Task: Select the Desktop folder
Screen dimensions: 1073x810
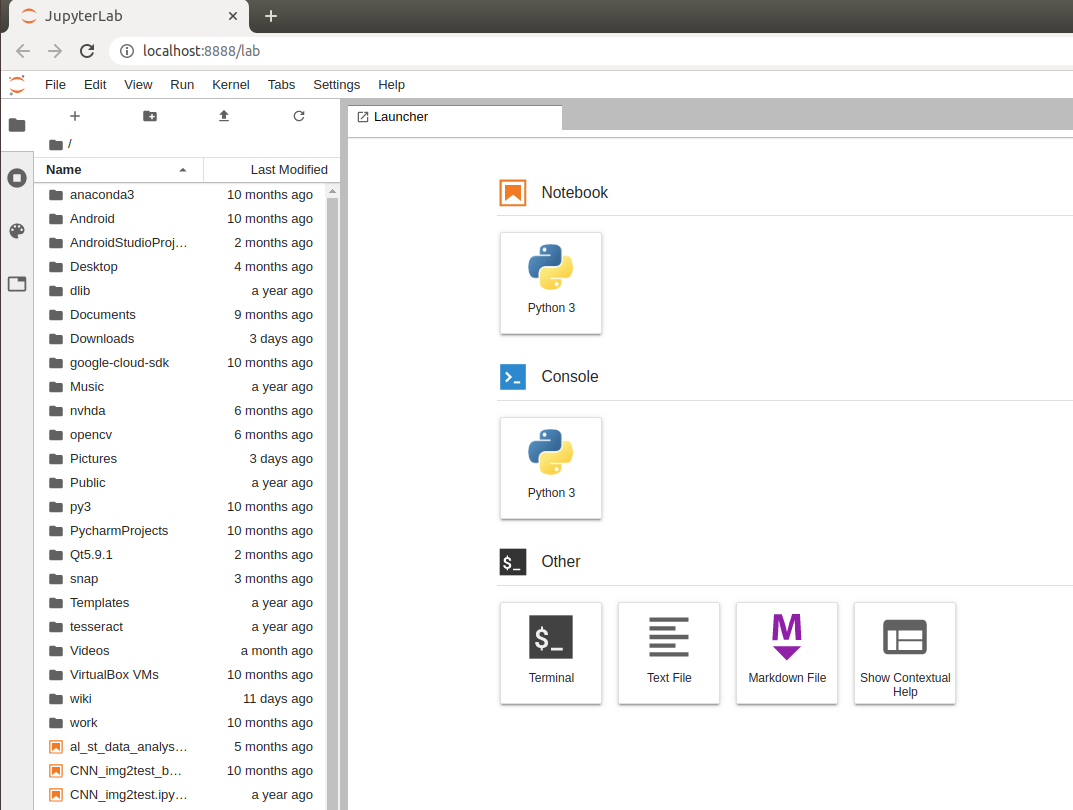Action: [x=181, y=267]
